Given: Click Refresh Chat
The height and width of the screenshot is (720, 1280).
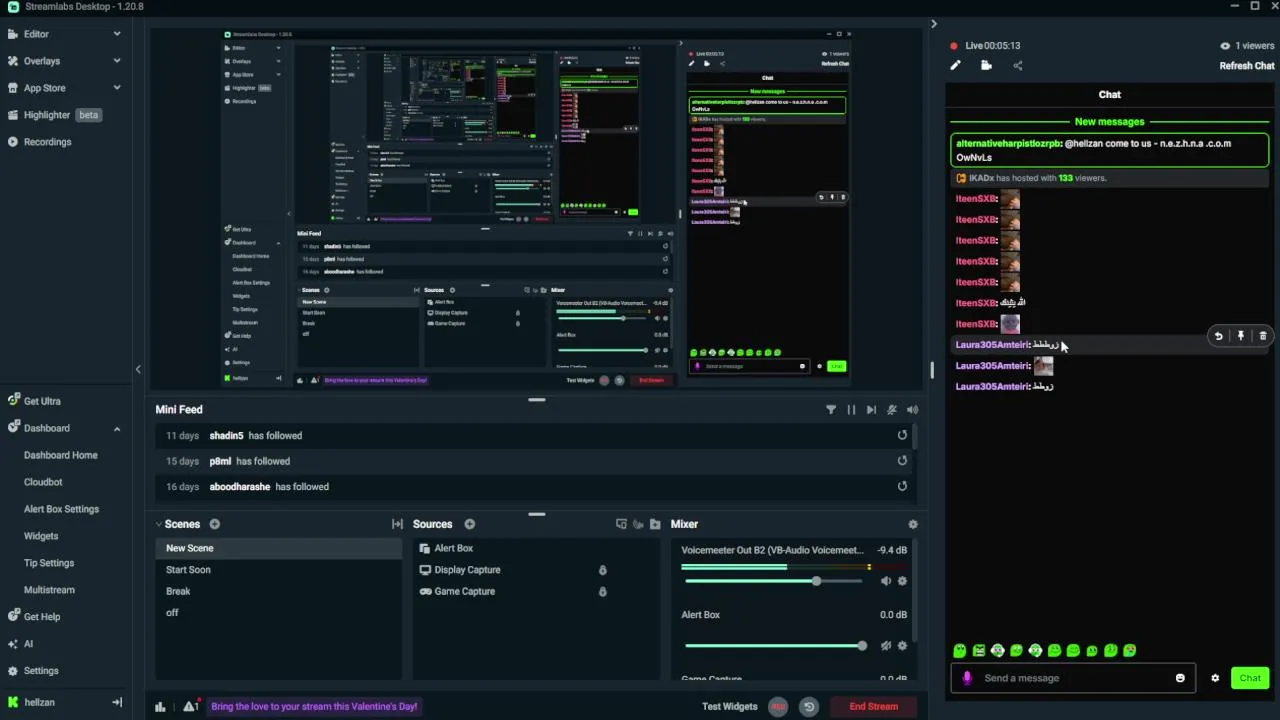Looking at the screenshot, I should pos(1247,66).
